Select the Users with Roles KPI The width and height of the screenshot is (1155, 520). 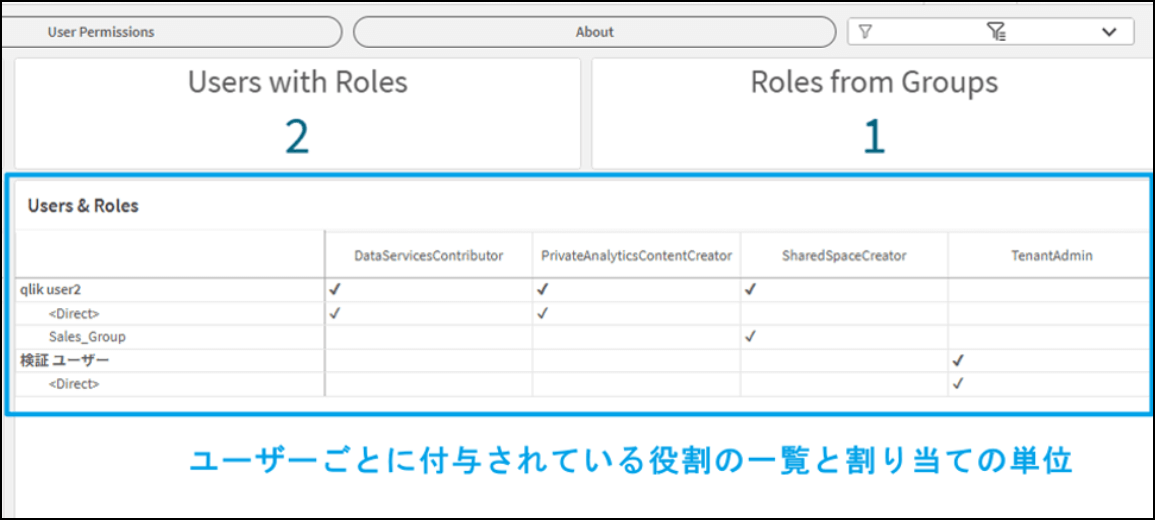(297, 112)
